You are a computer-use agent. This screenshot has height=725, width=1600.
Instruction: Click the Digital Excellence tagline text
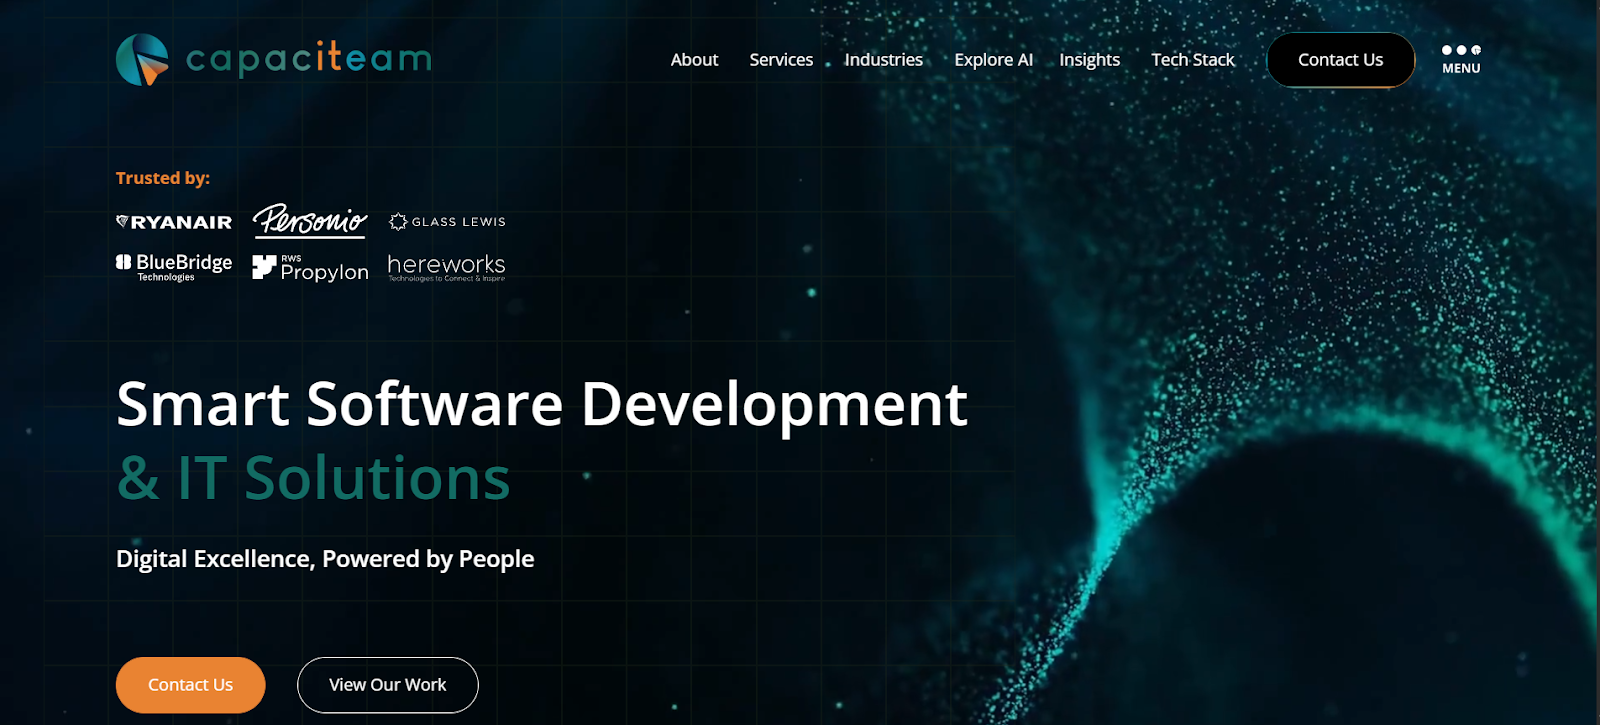(x=325, y=559)
